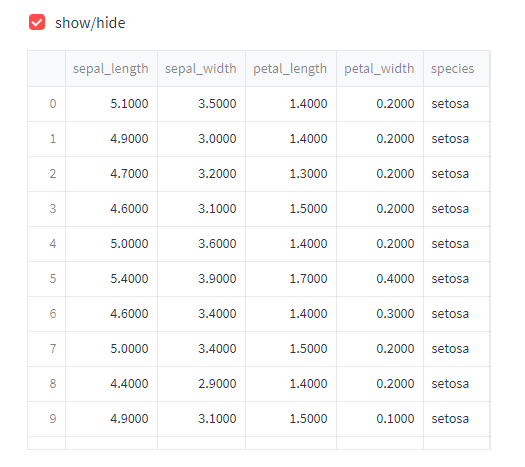The height and width of the screenshot is (467, 525).
Task: Click sepal_width value 3.1000 in row 3
Action: click(x=217, y=209)
